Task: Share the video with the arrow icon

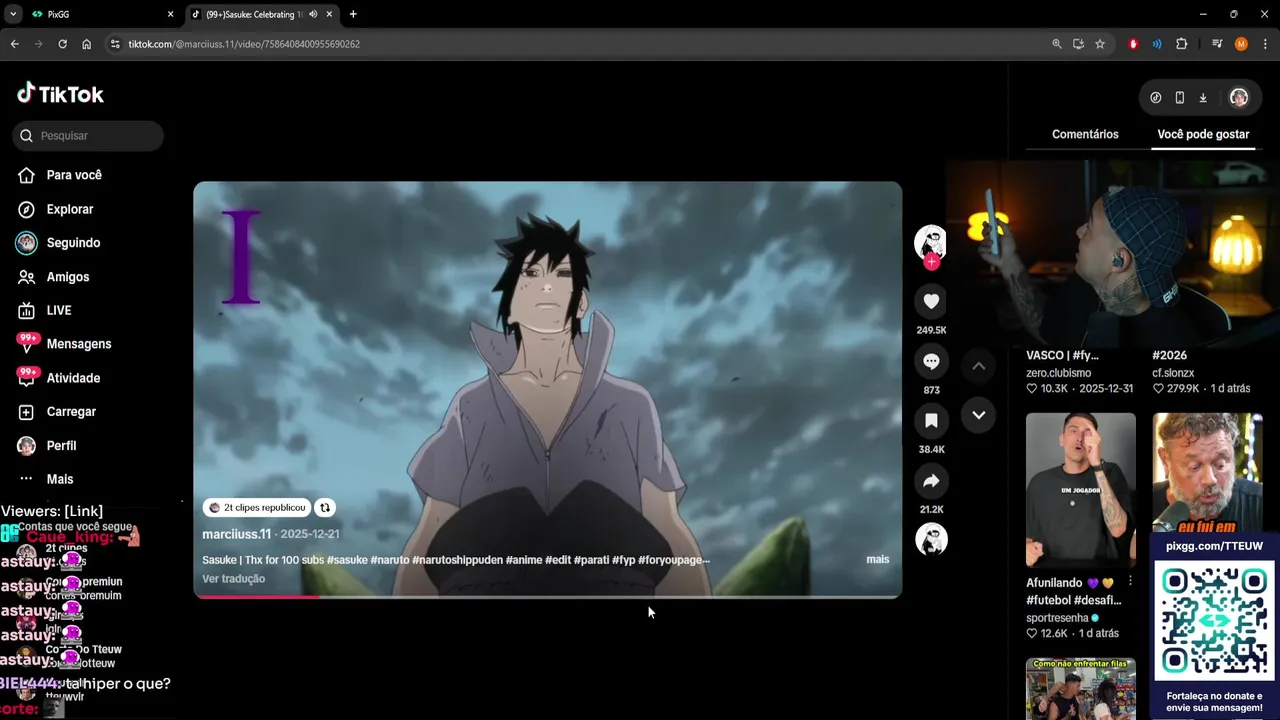Action: click(x=931, y=481)
